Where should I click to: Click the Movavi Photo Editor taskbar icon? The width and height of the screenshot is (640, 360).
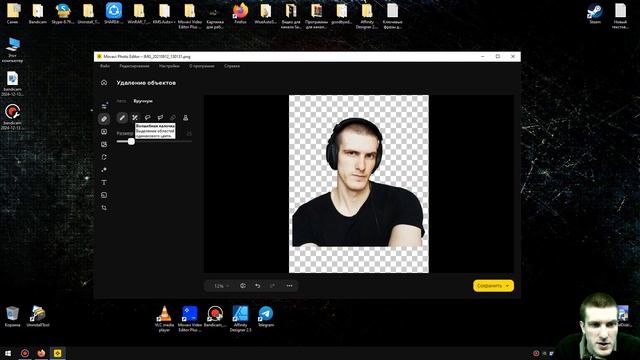pyautogui.click(x=58, y=353)
